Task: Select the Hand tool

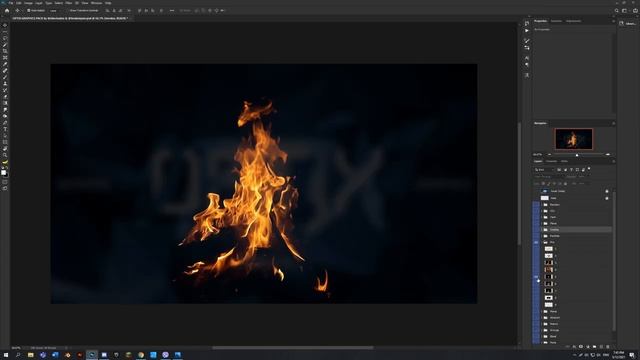Action: pos(5,149)
